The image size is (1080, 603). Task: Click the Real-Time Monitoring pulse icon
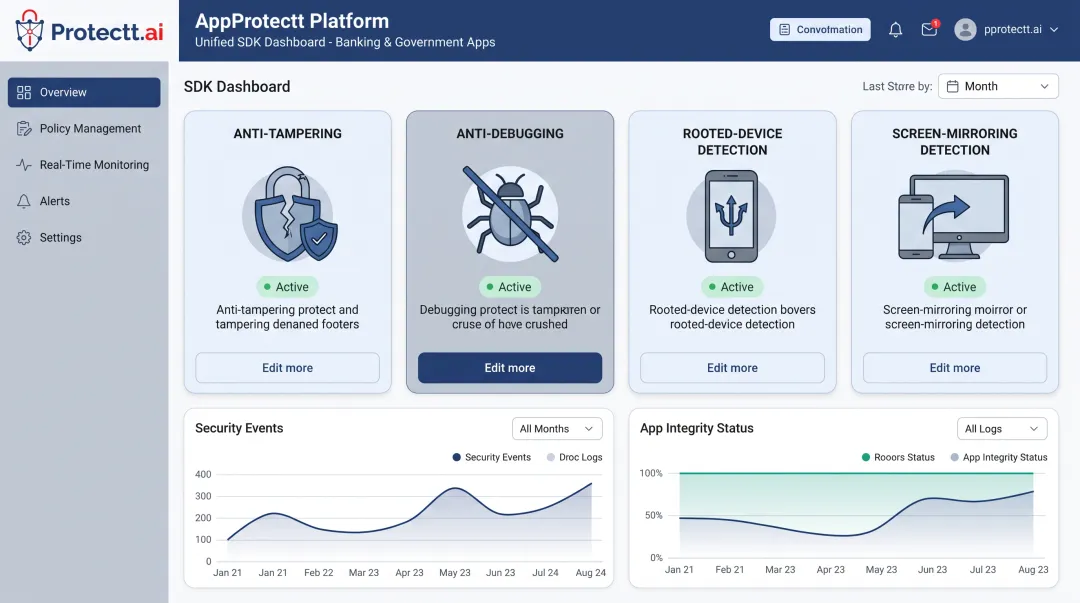[24, 165]
